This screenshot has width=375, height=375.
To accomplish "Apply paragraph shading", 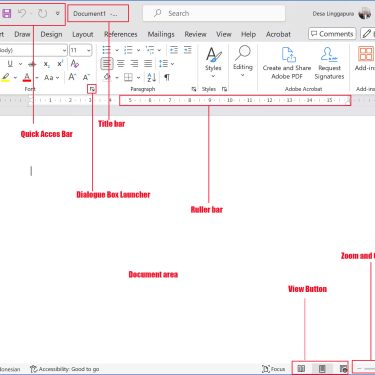I will point(107,77).
